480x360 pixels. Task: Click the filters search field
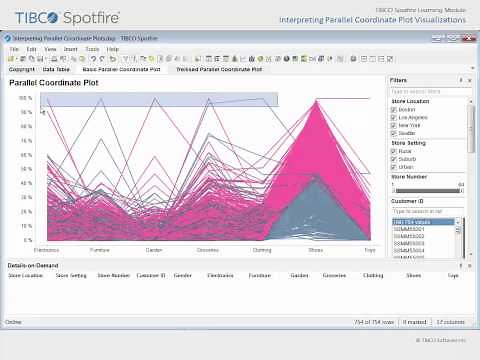(430, 91)
